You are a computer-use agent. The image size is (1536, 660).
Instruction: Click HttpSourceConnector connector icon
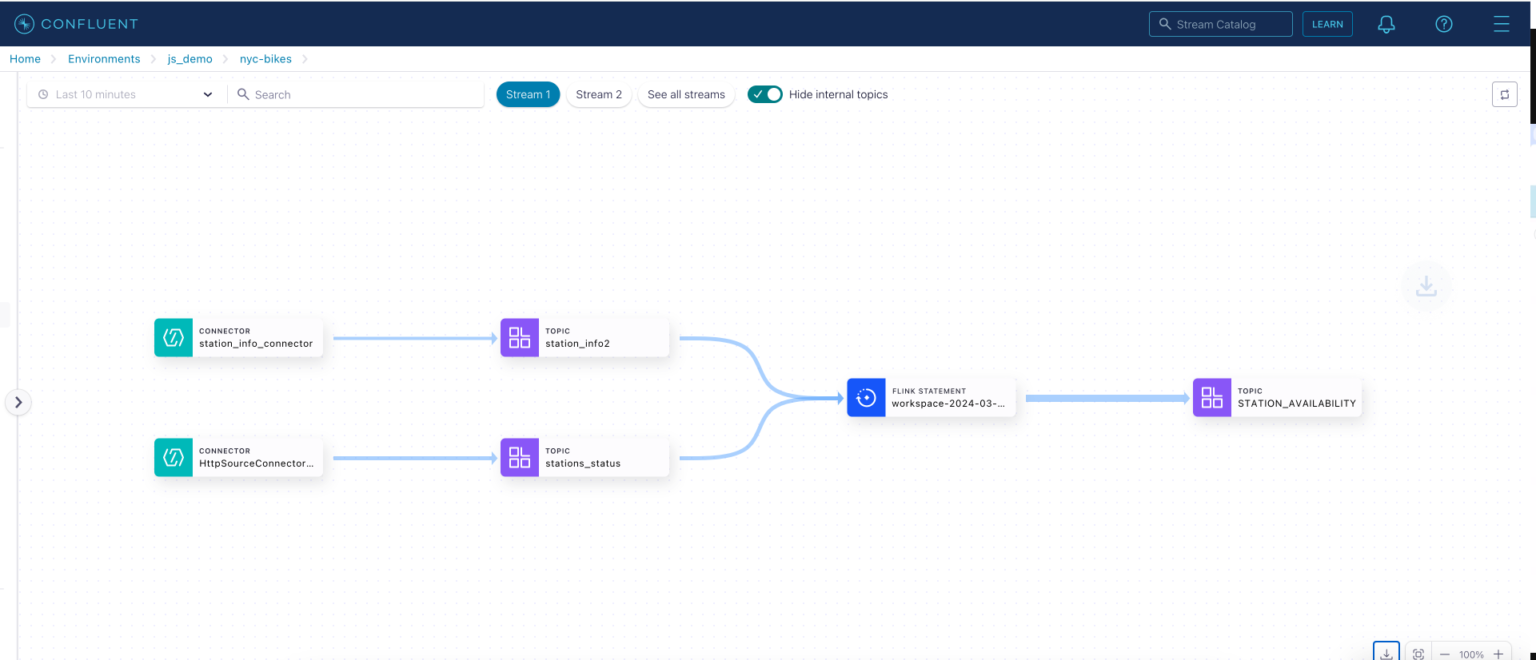tap(174, 458)
